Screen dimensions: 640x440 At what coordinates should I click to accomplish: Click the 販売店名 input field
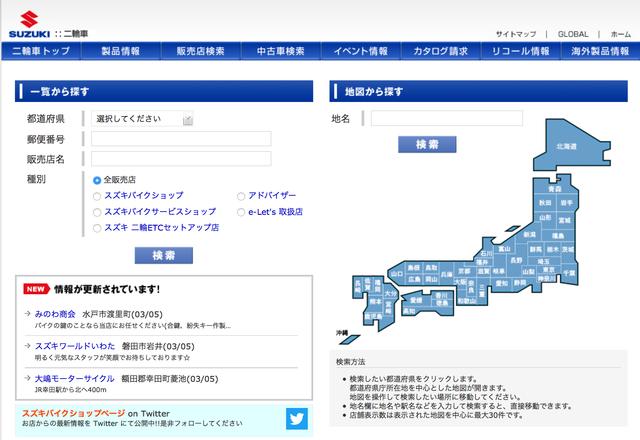pos(181,159)
